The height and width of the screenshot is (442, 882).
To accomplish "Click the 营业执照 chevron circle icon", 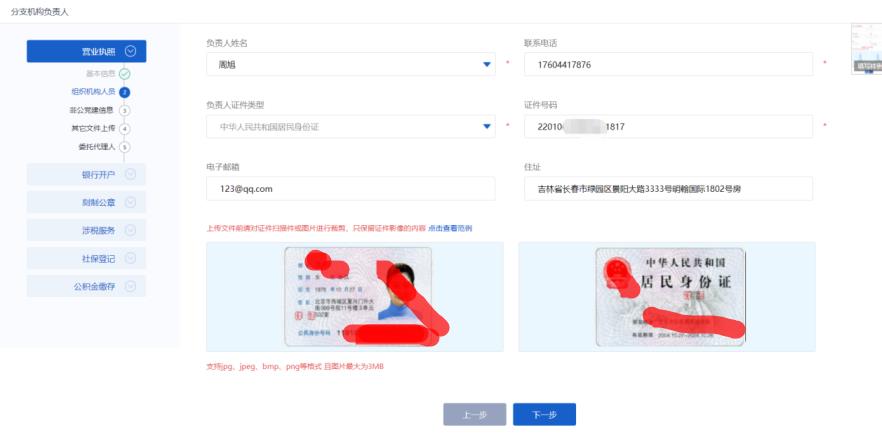I will pyautogui.click(x=130, y=51).
